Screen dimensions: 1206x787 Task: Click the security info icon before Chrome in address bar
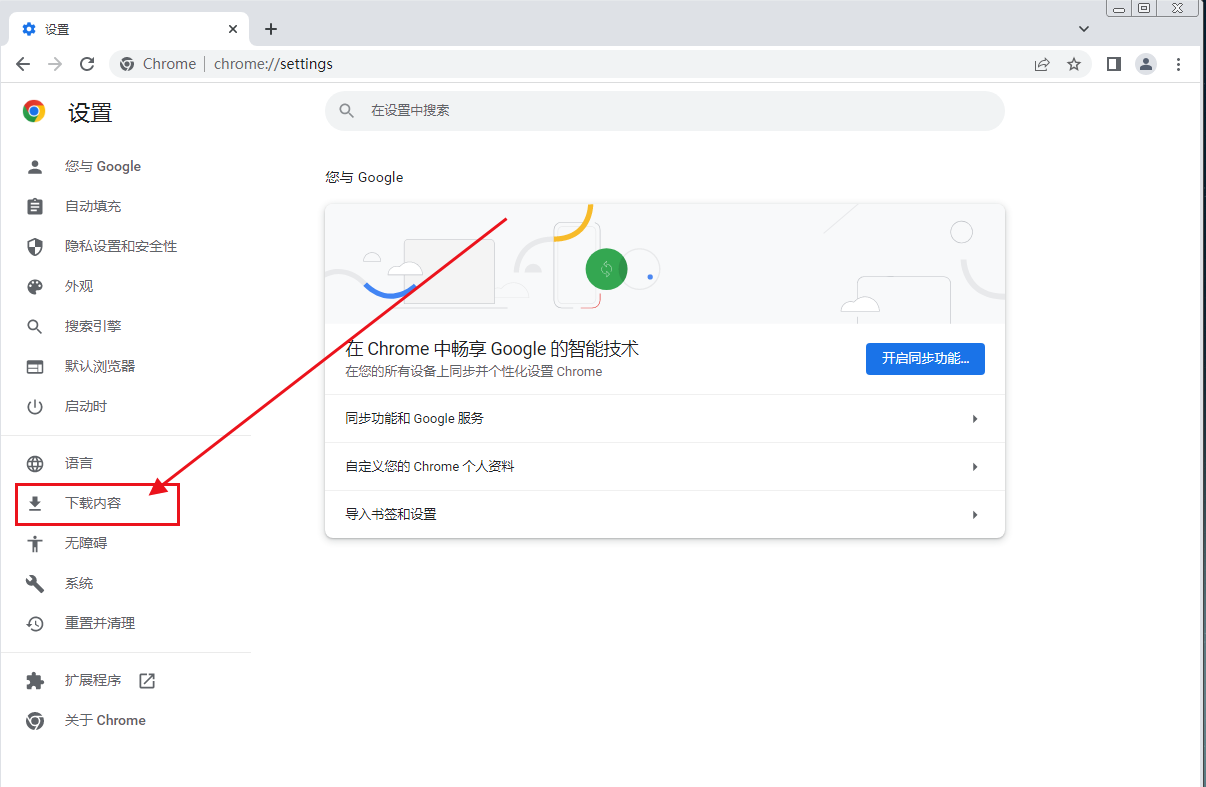pos(127,64)
